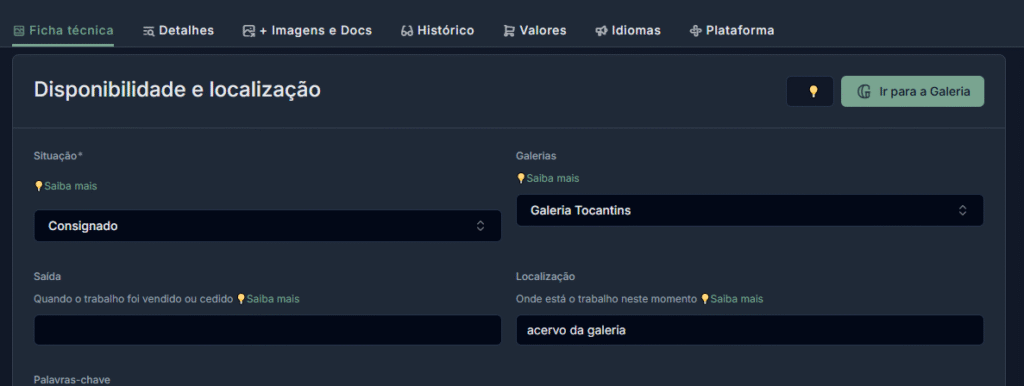Expand the Situação dropdown showing Consignado

268,226
